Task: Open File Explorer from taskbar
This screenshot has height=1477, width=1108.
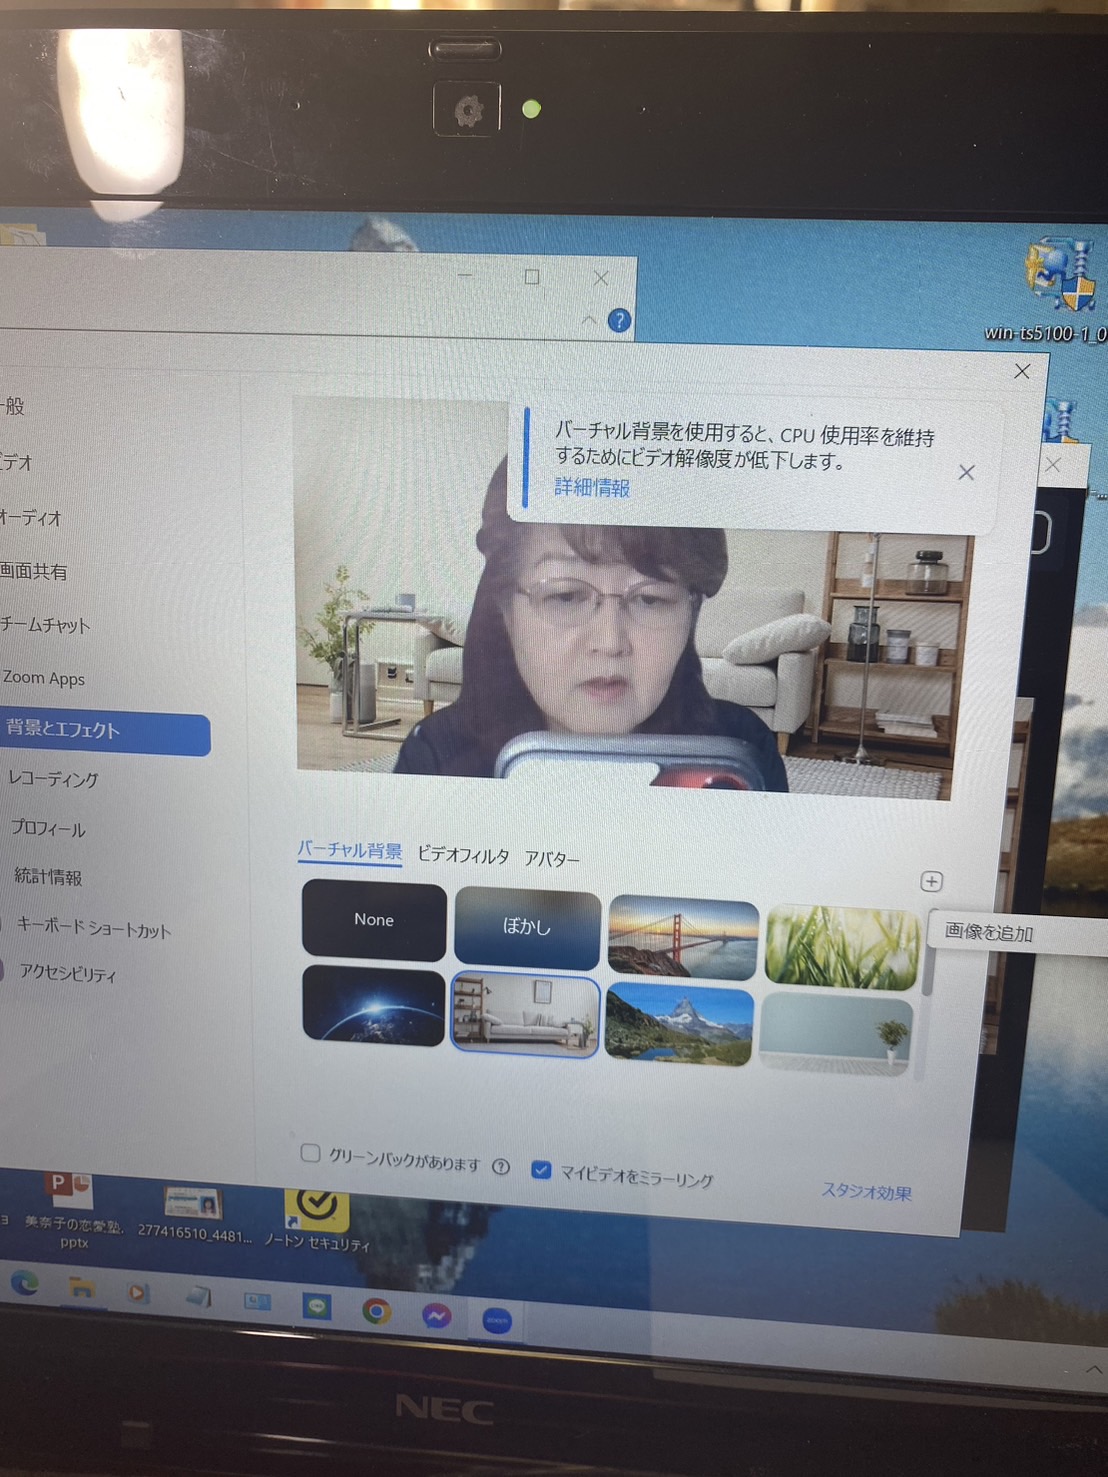Action: point(81,1288)
